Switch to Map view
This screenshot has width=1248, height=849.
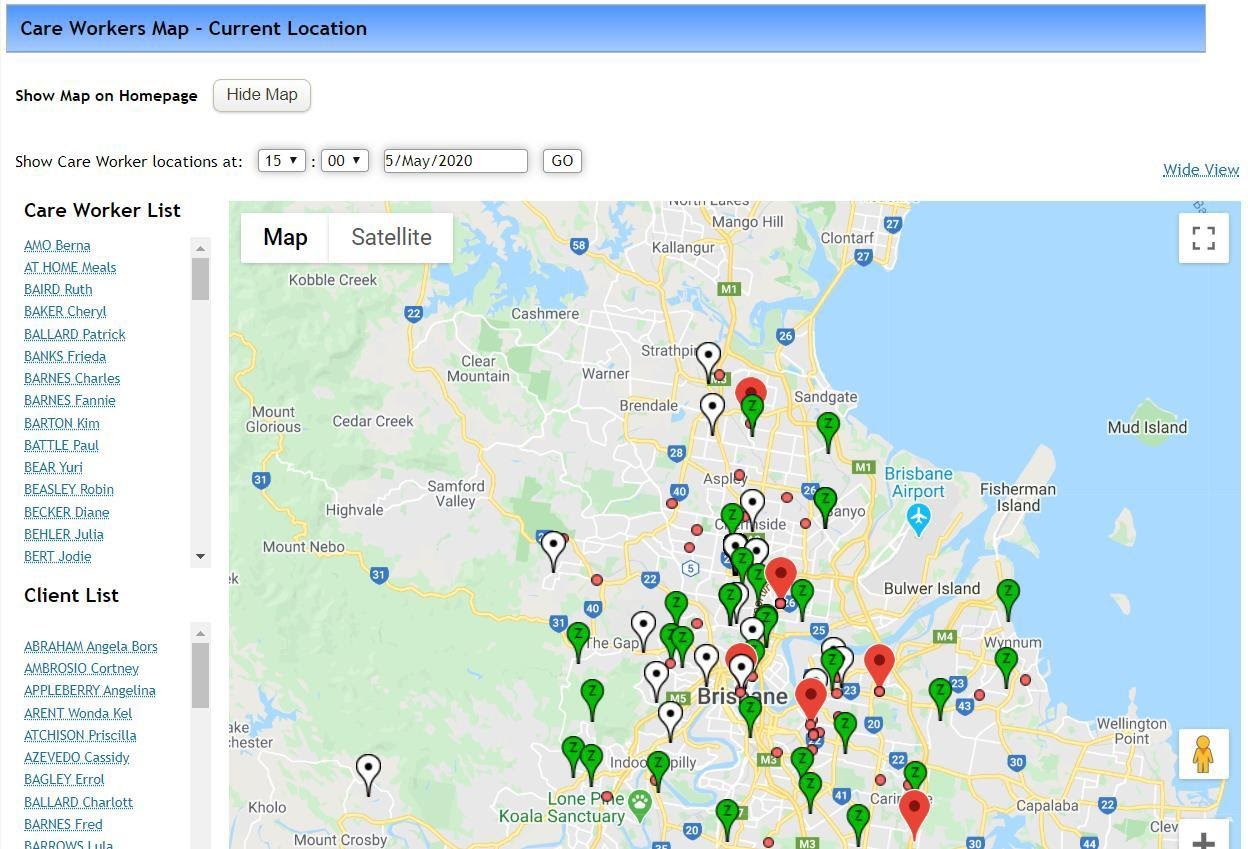coord(285,237)
